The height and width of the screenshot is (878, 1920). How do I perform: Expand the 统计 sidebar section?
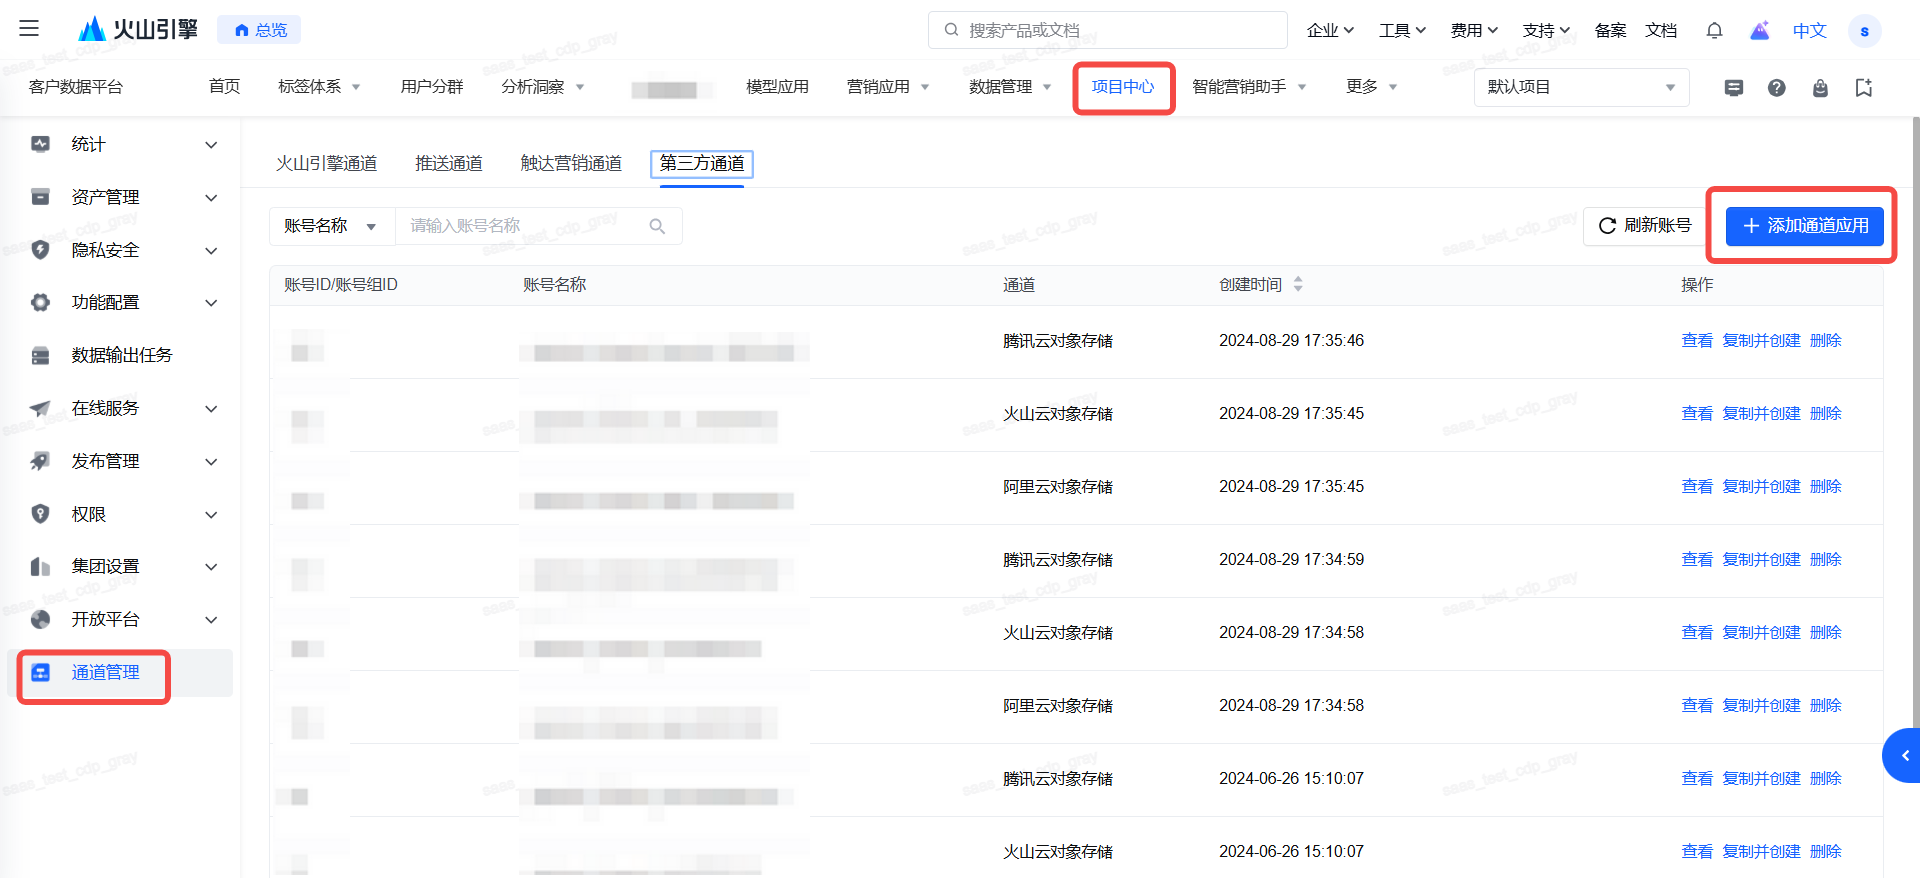[211, 145]
